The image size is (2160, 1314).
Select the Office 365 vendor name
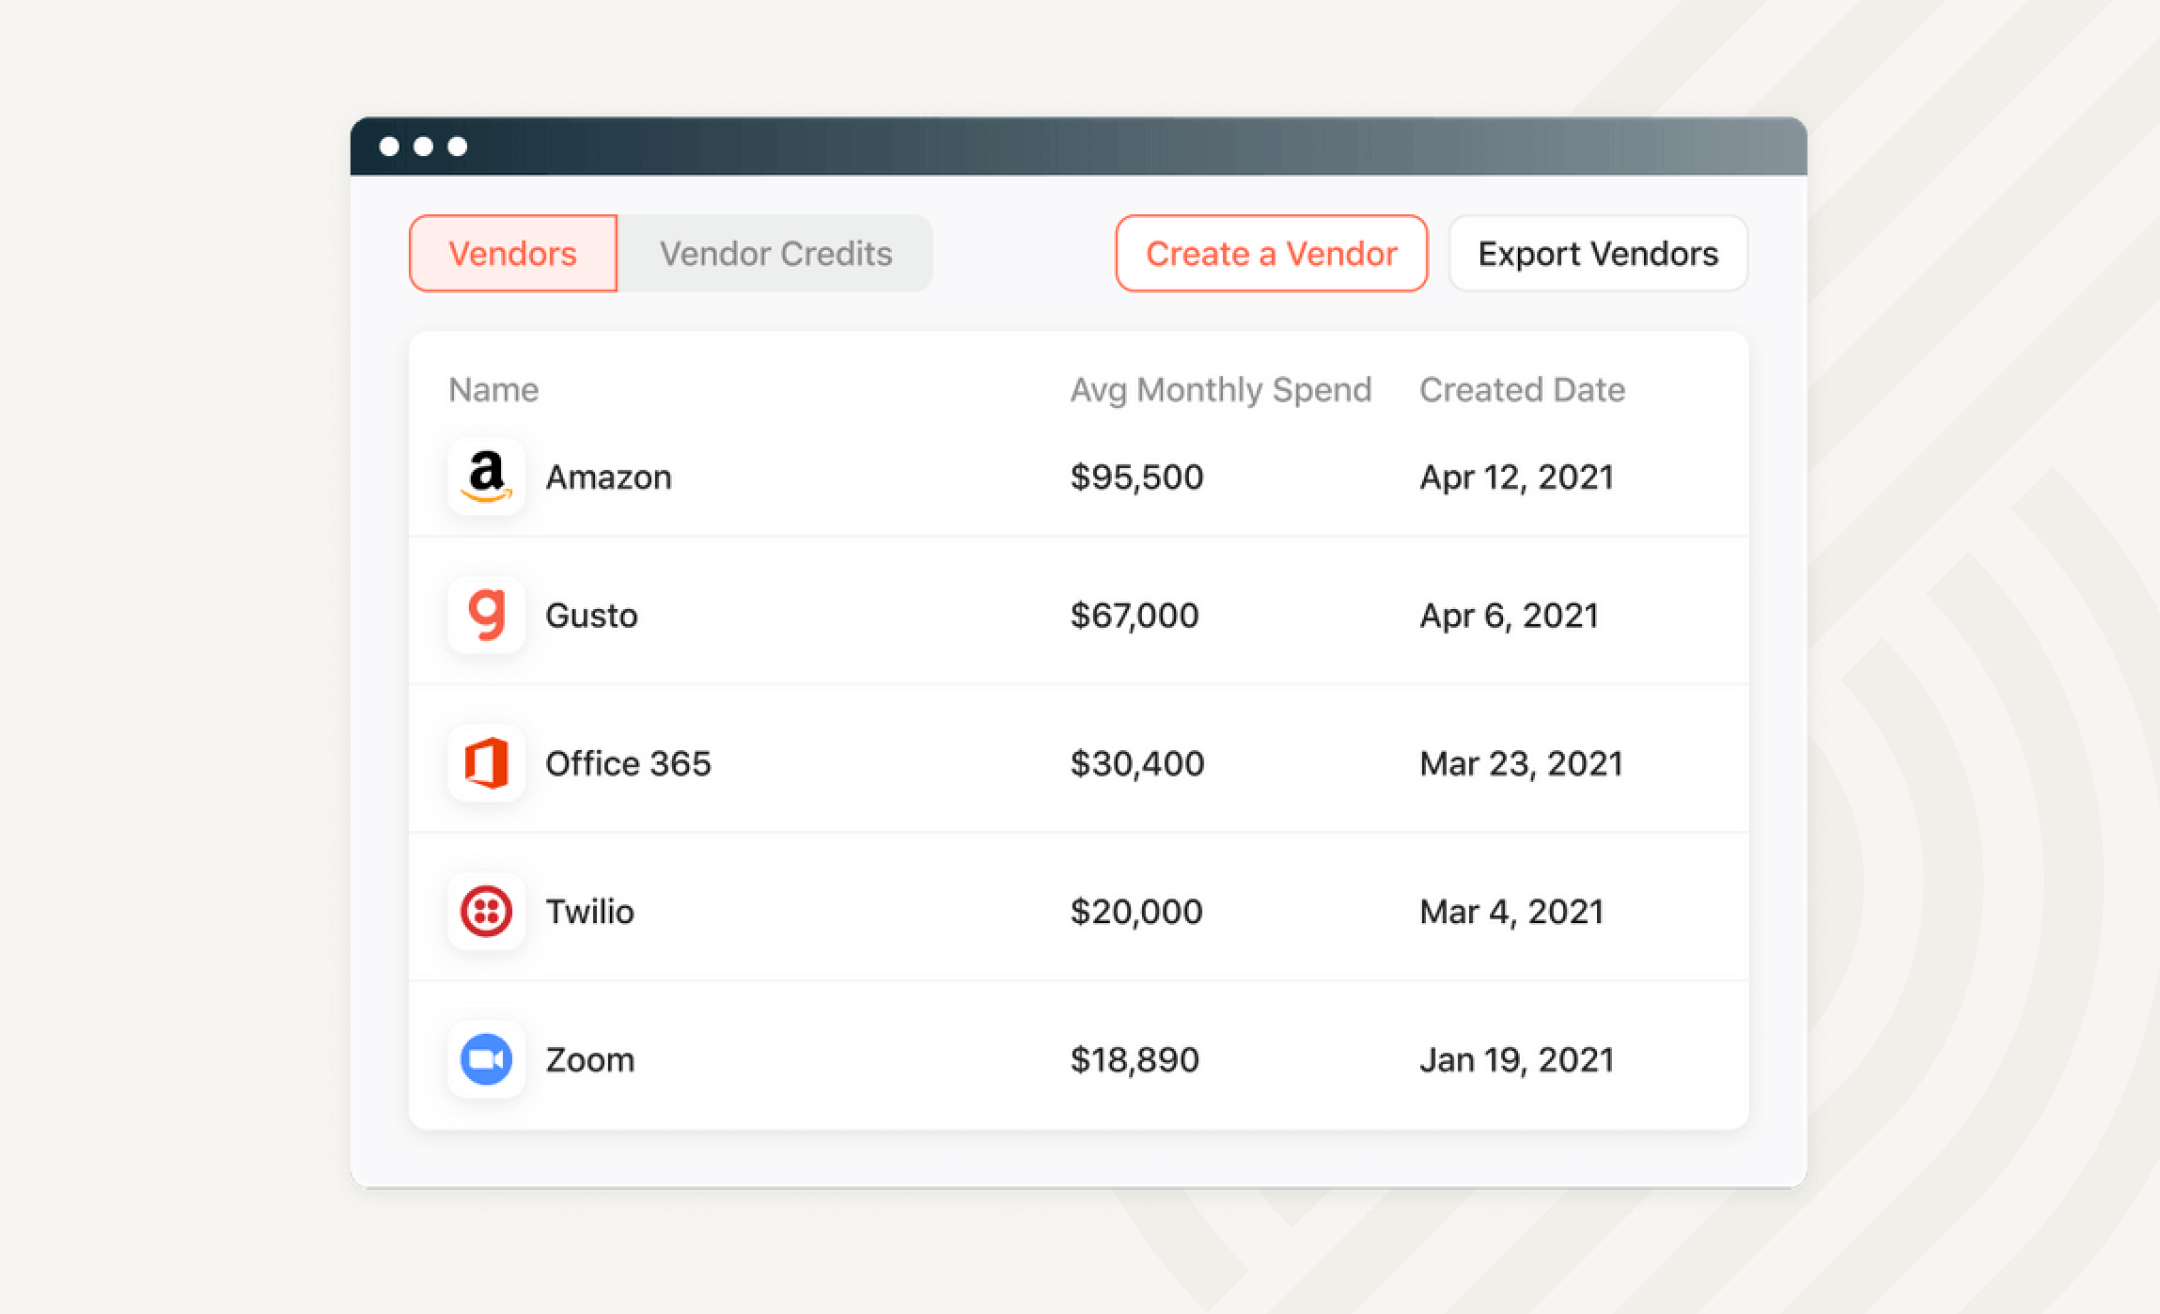628,763
